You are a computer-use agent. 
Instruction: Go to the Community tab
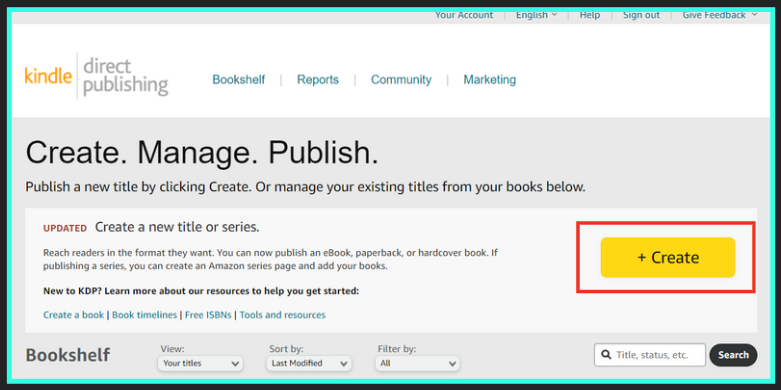click(401, 80)
